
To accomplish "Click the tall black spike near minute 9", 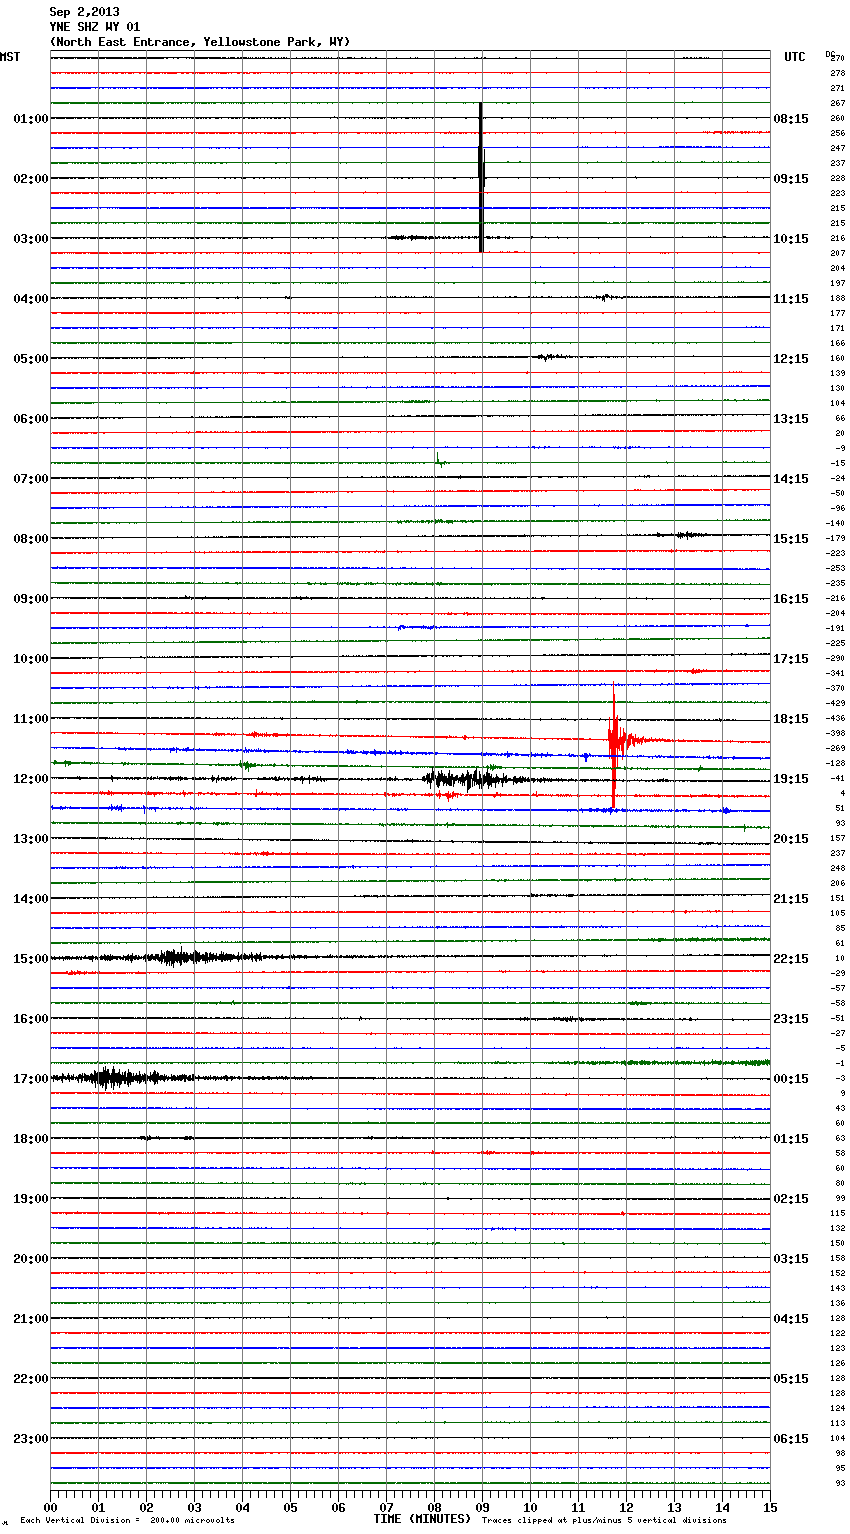I will coord(481,177).
